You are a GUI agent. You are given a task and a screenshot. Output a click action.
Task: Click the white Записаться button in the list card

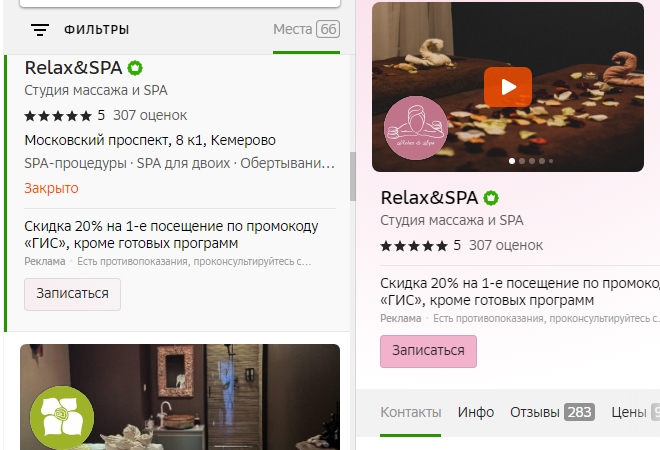coord(72,294)
